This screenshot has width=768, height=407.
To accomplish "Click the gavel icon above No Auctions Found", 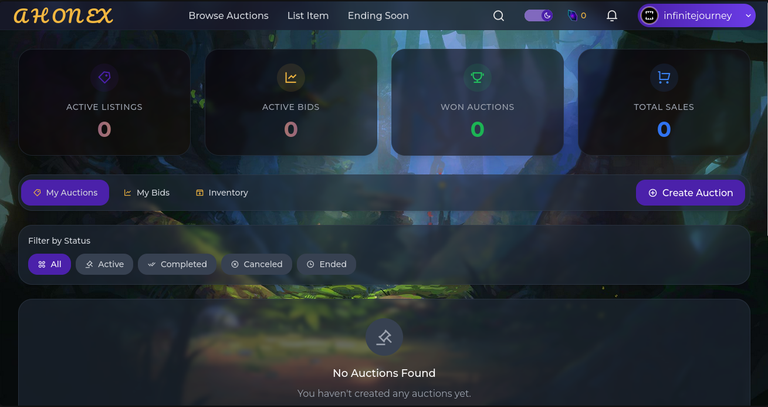I will pyautogui.click(x=384, y=337).
